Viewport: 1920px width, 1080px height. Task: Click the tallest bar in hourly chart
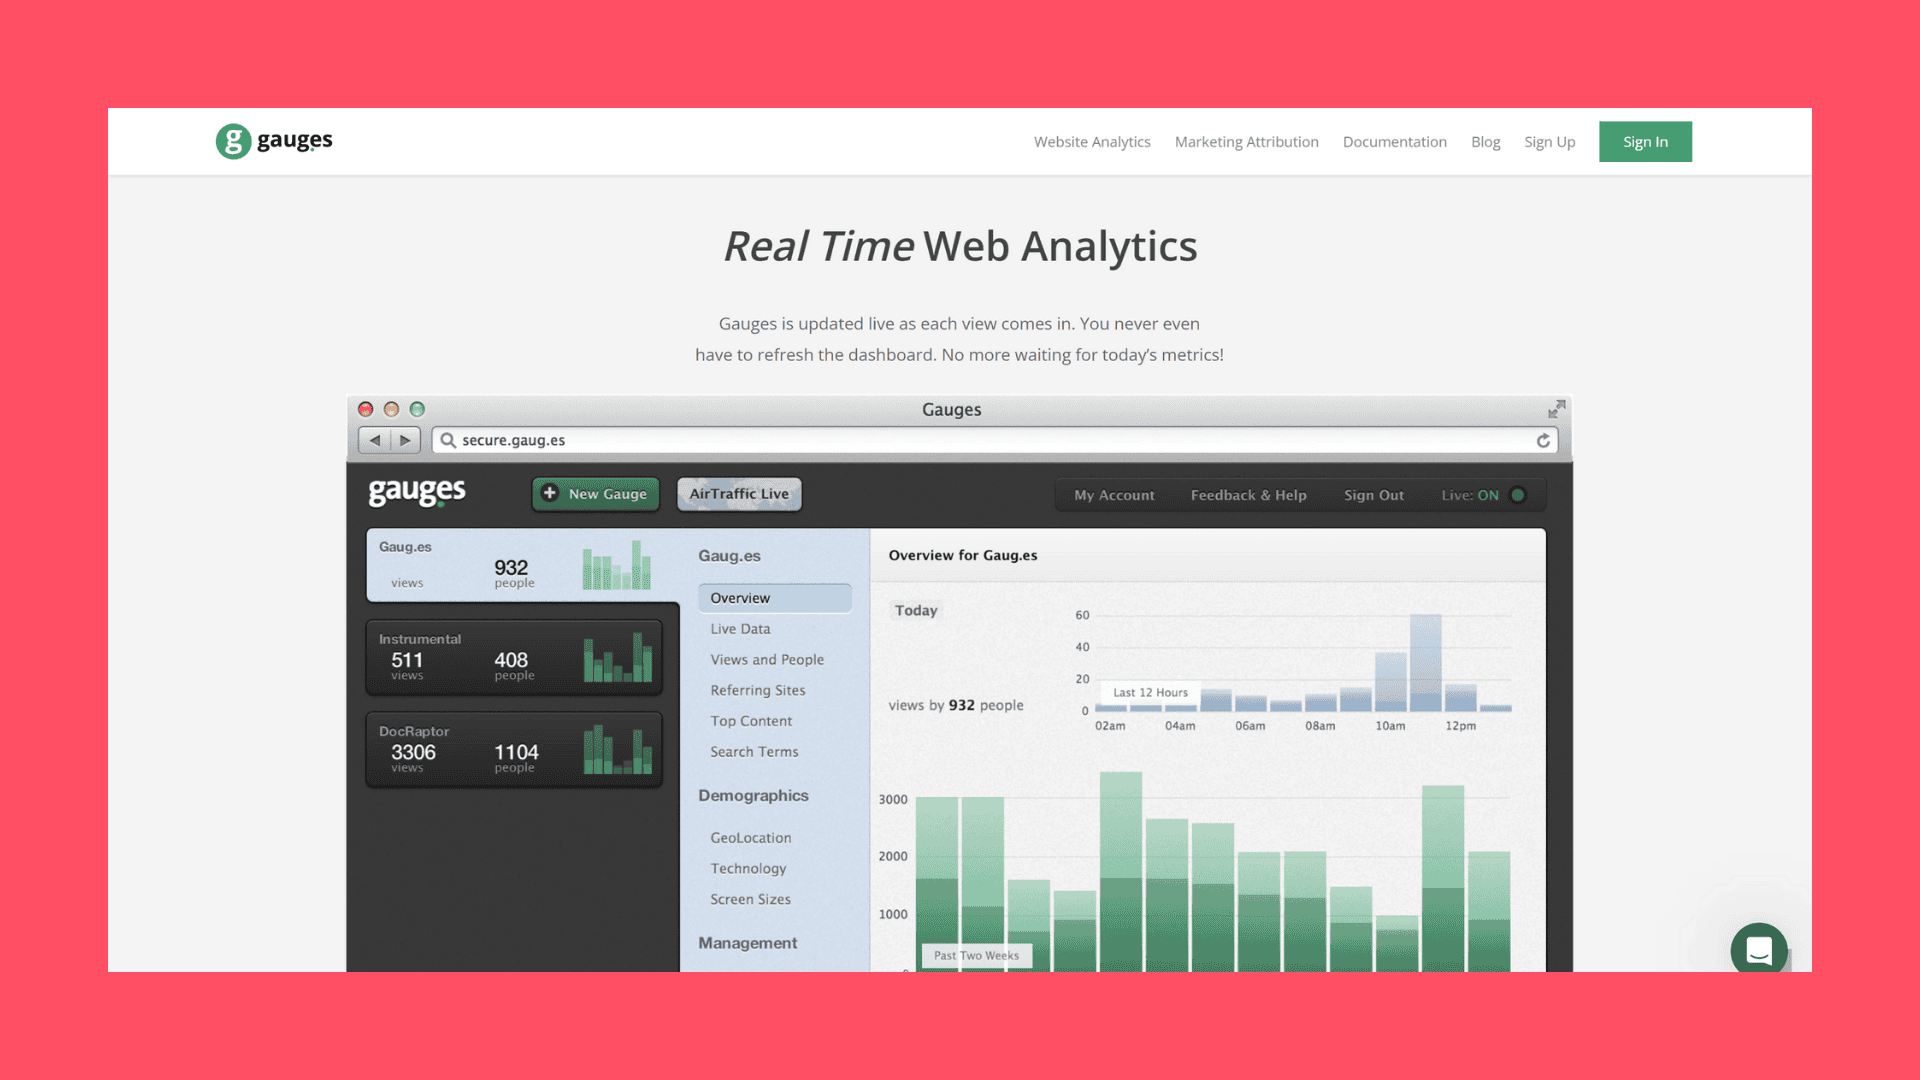click(1425, 663)
